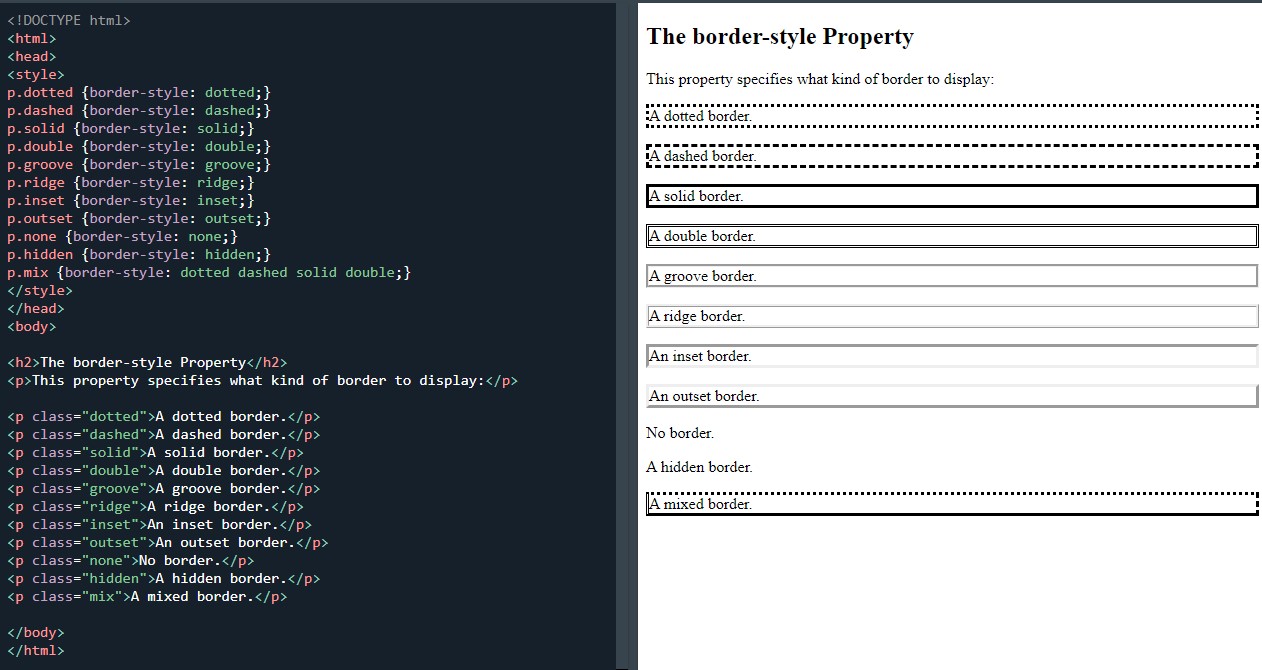Click 'An inset border.' paragraph in preview
The image size is (1262, 670).
952,356
